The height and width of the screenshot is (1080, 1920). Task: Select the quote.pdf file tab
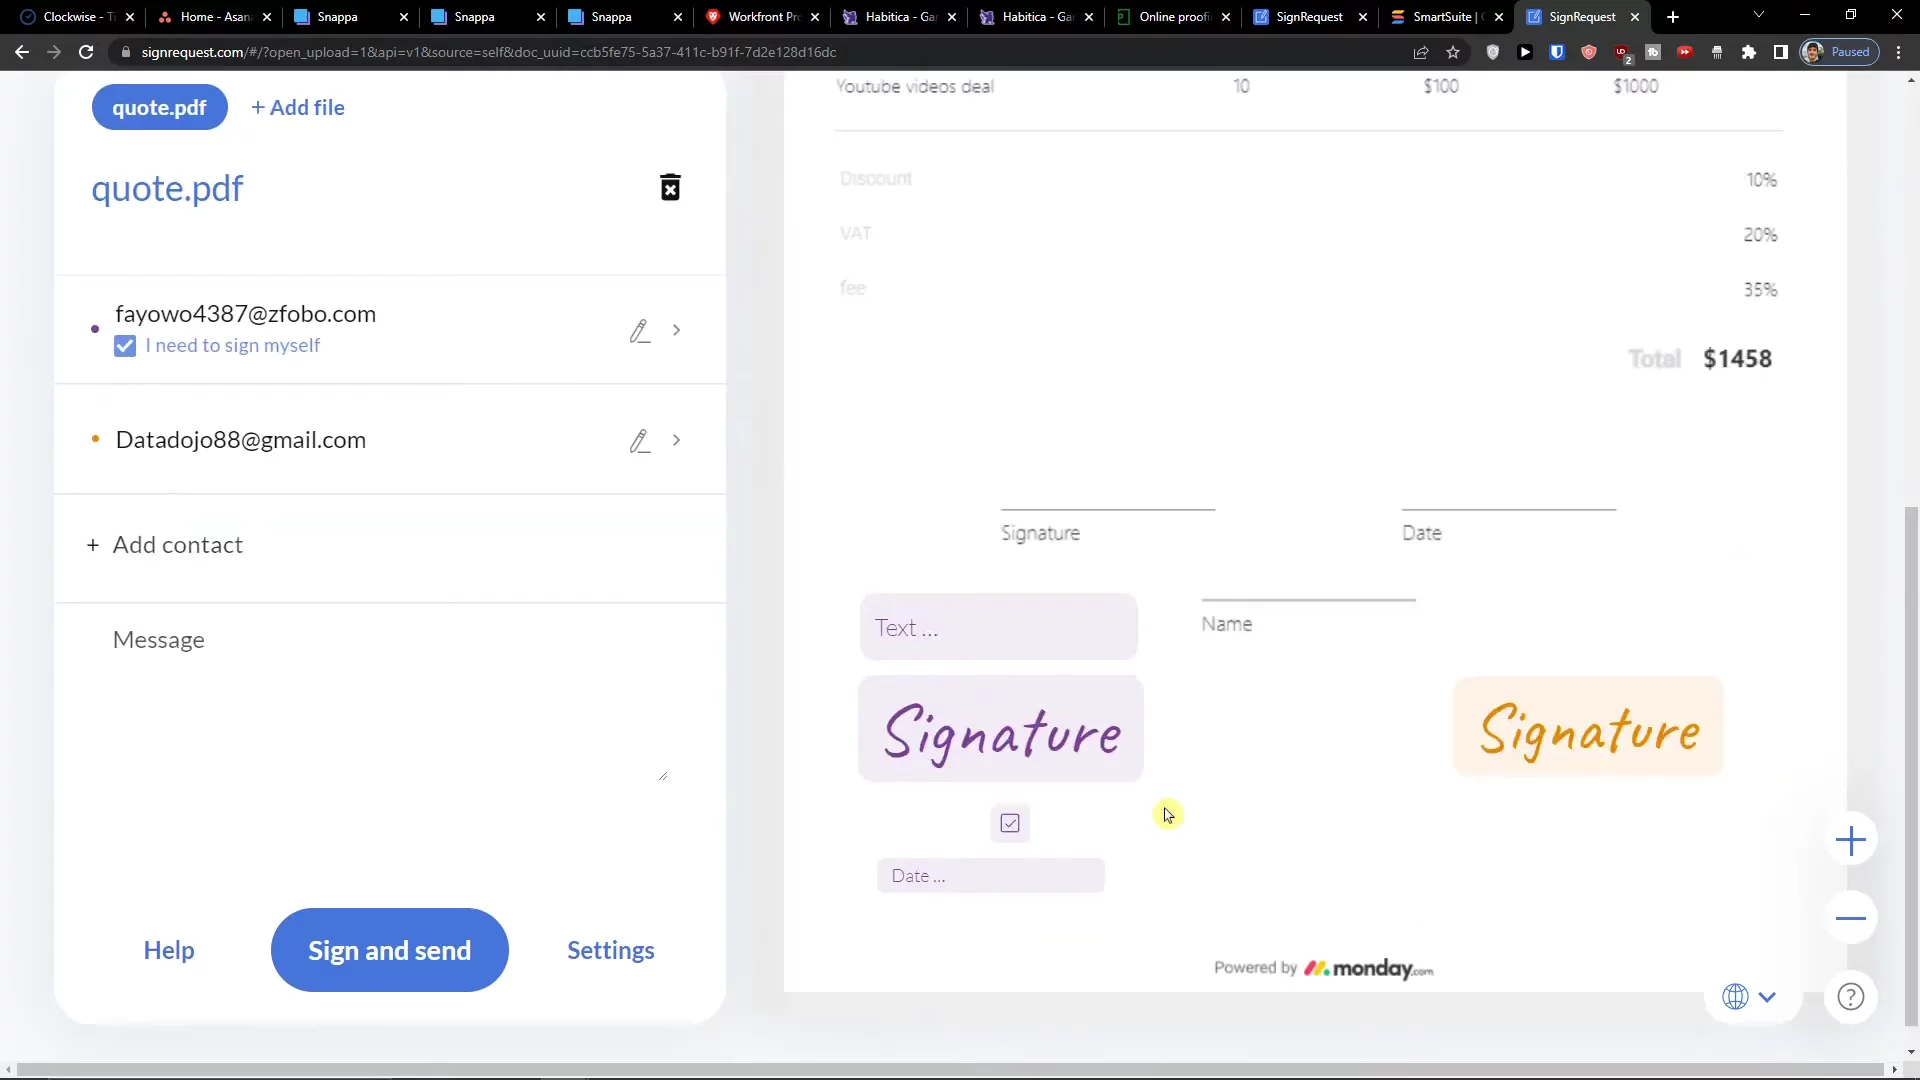[159, 108]
